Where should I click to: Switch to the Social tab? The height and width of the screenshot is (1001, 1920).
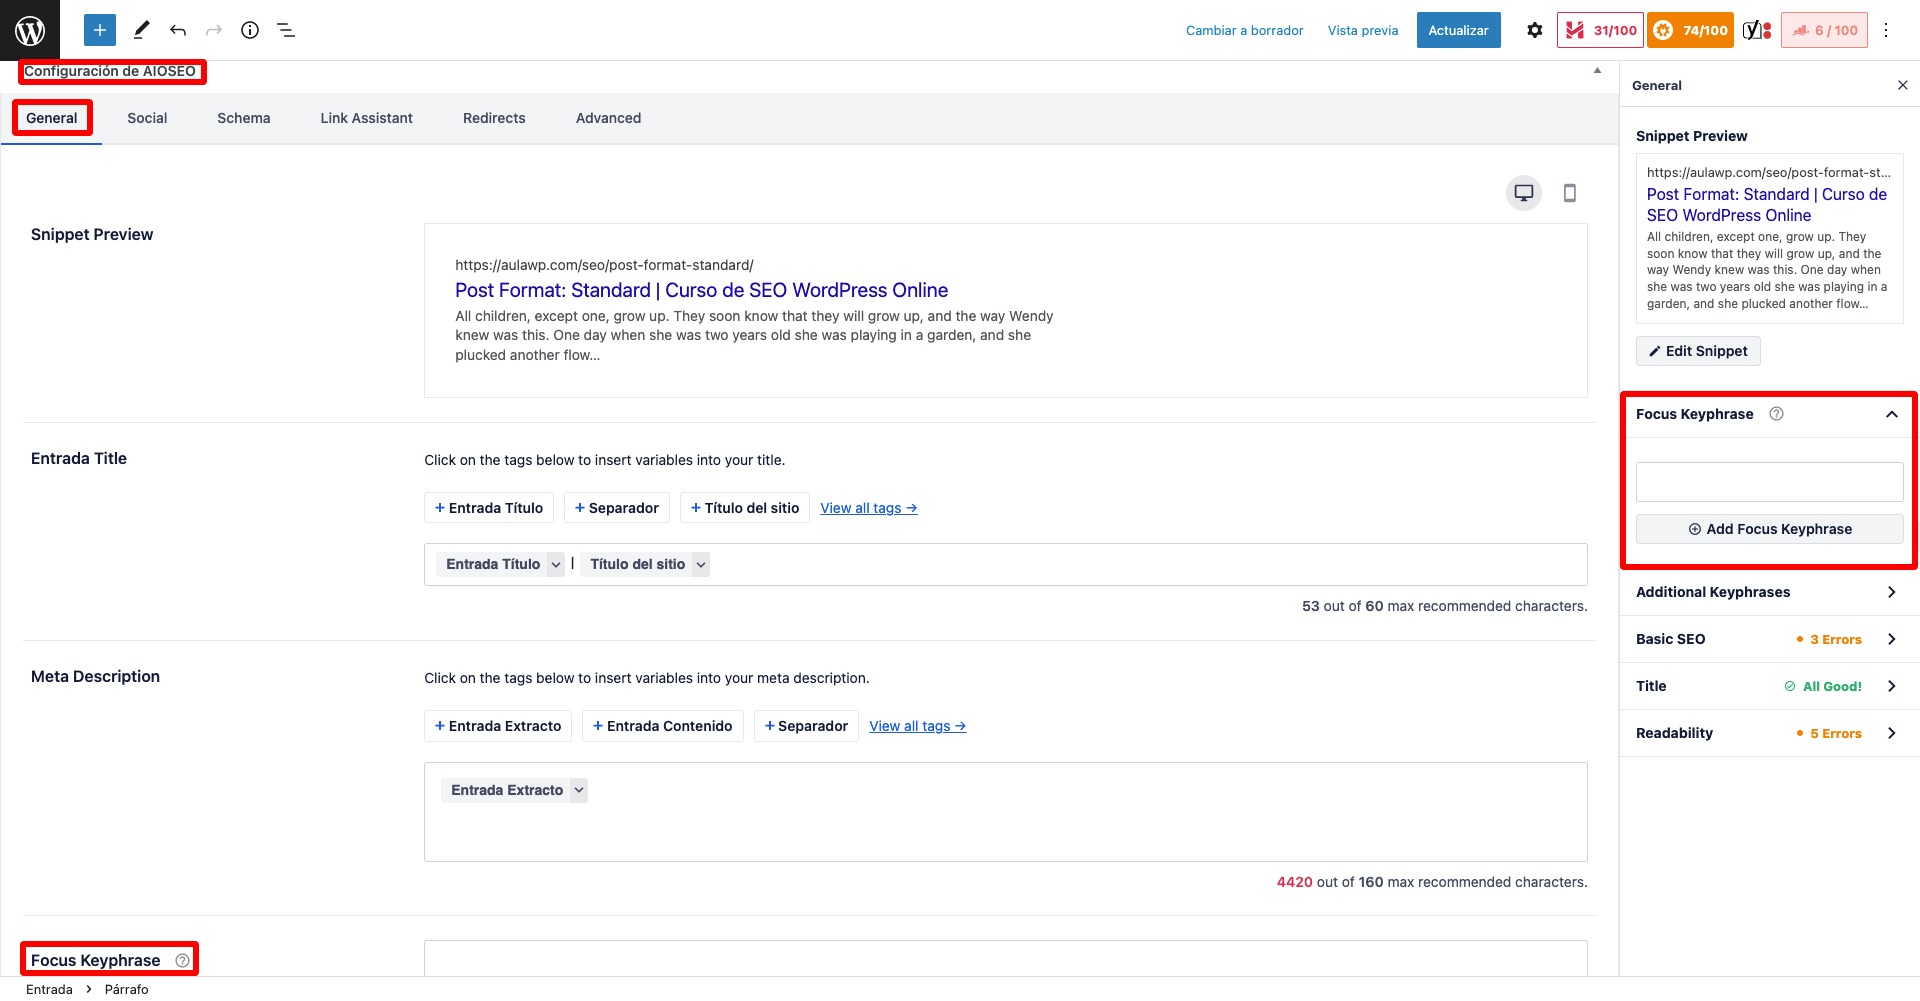coord(147,118)
